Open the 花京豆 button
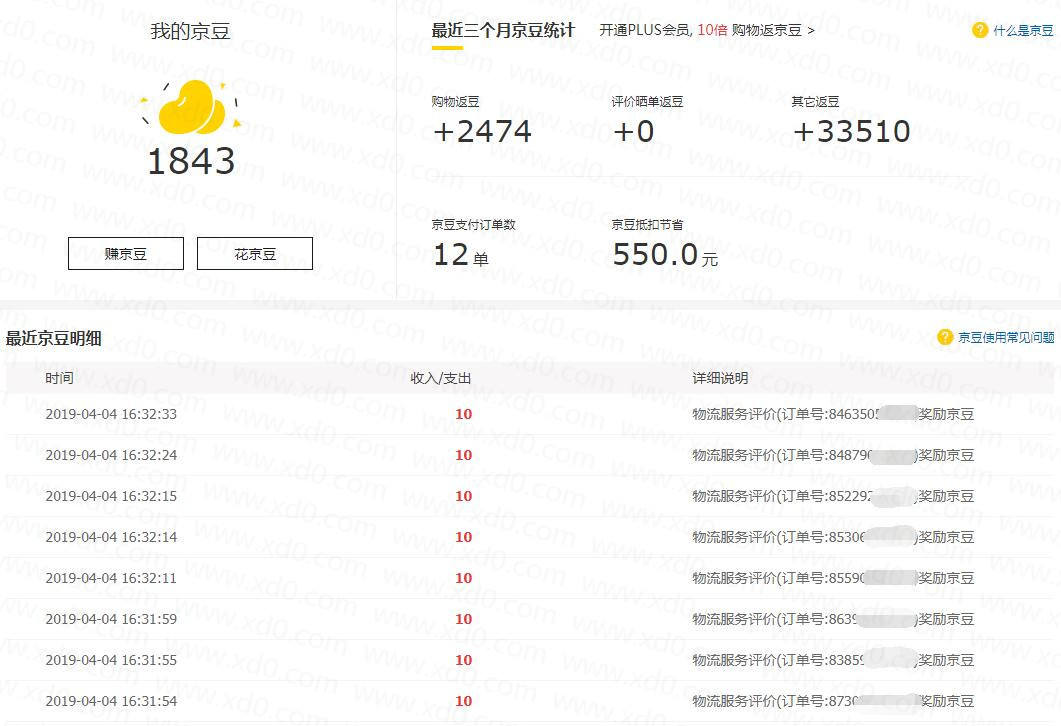The height and width of the screenshot is (726, 1061). point(255,253)
